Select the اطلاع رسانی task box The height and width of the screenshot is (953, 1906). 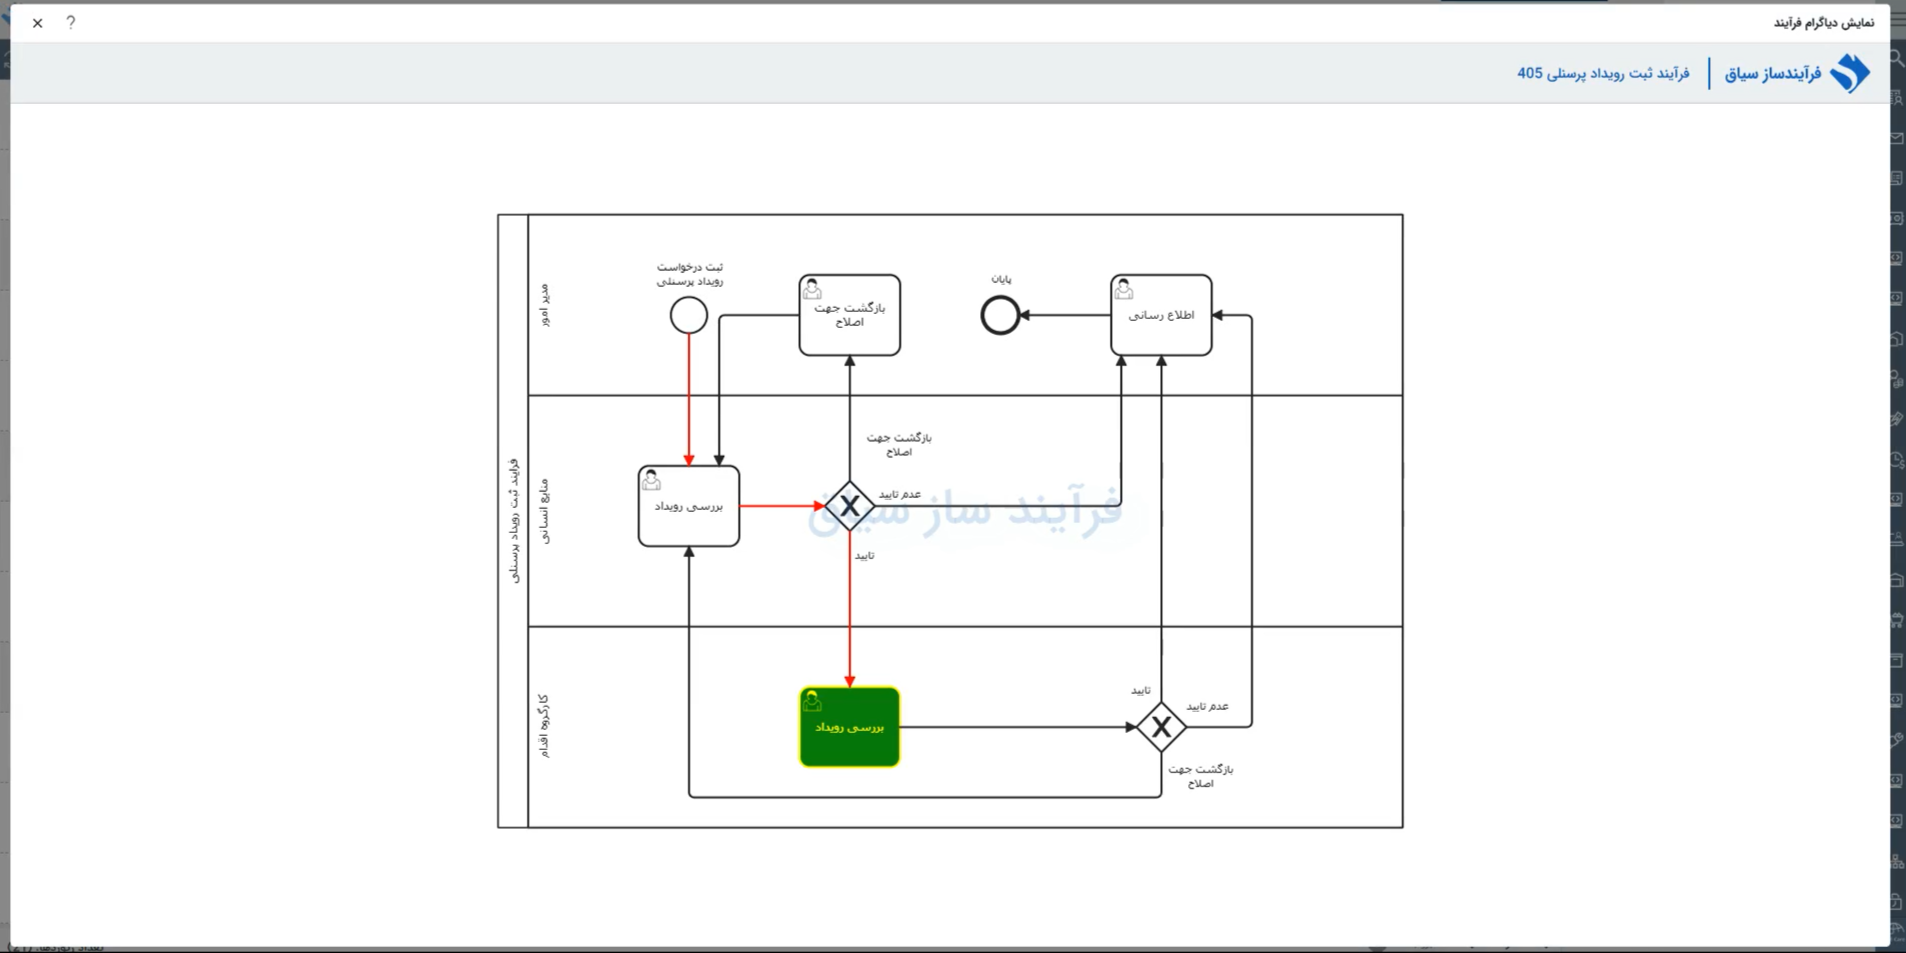pos(1161,316)
